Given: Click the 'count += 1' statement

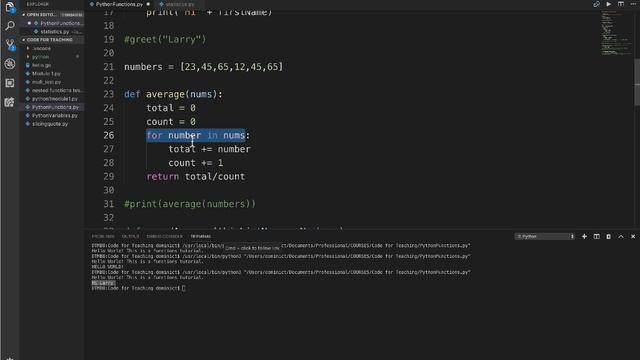Looking at the screenshot, I should pos(196,163).
